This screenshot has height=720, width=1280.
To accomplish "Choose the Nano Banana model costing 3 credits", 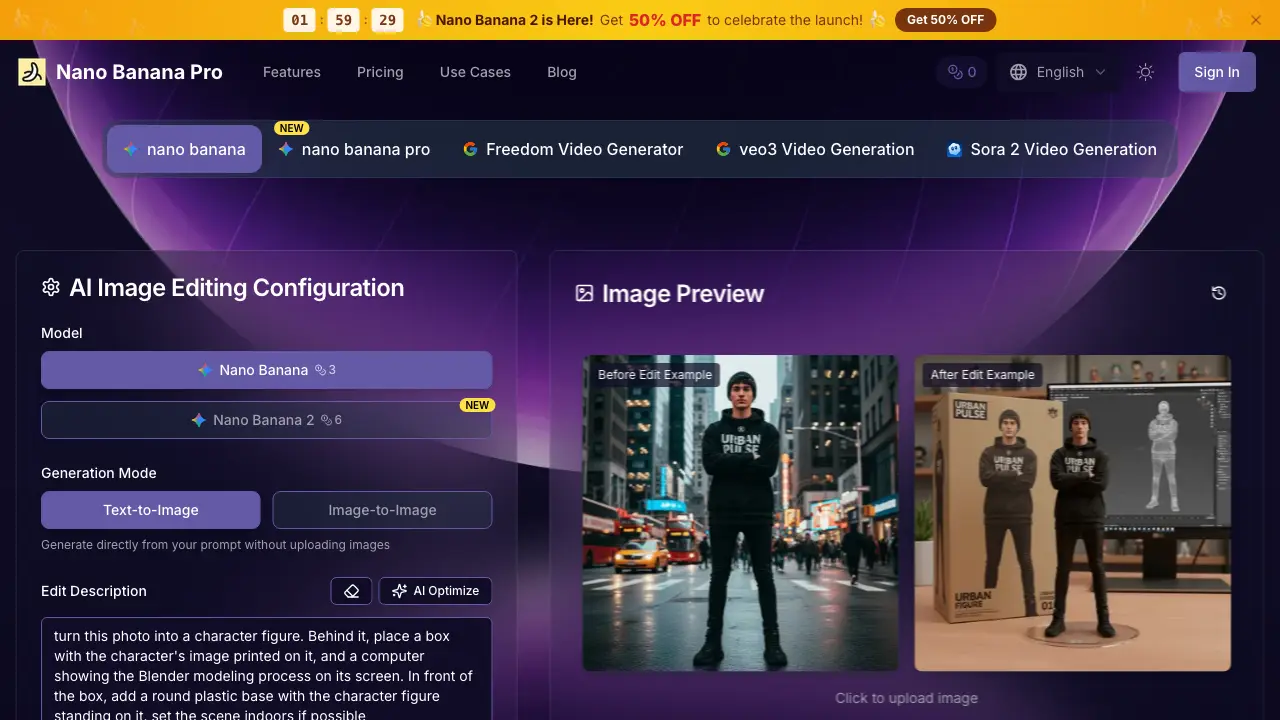I will tap(266, 370).
